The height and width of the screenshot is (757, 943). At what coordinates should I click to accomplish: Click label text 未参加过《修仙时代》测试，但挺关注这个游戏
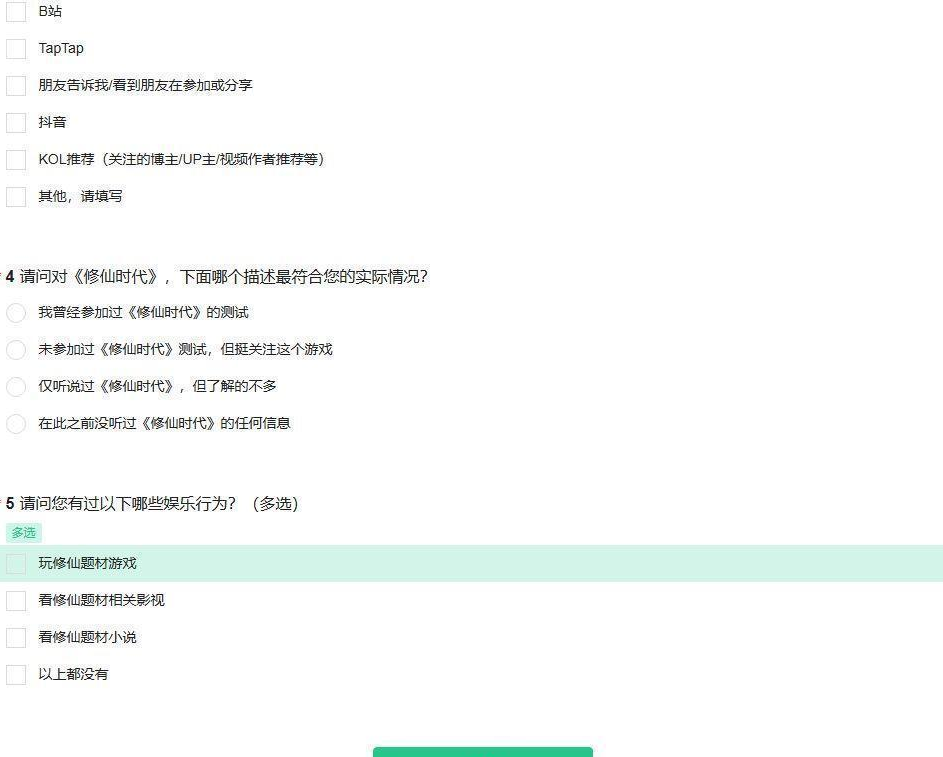tap(186, 349)
